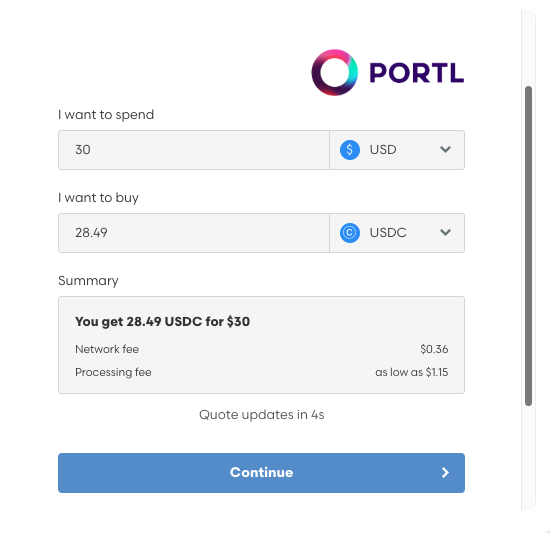
Task: Click the 'I want to spend' label
Action: tap(106, 115)
